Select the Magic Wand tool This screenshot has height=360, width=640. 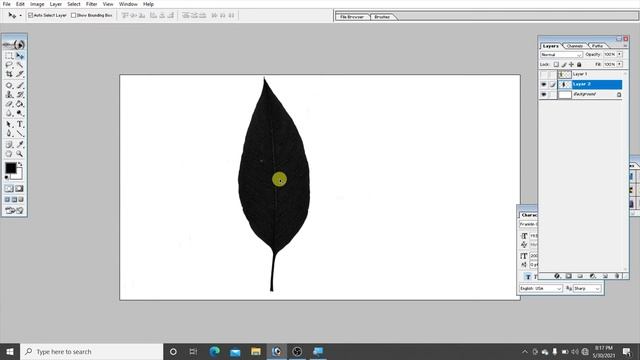pyautogui.click(x=20, y=65)
